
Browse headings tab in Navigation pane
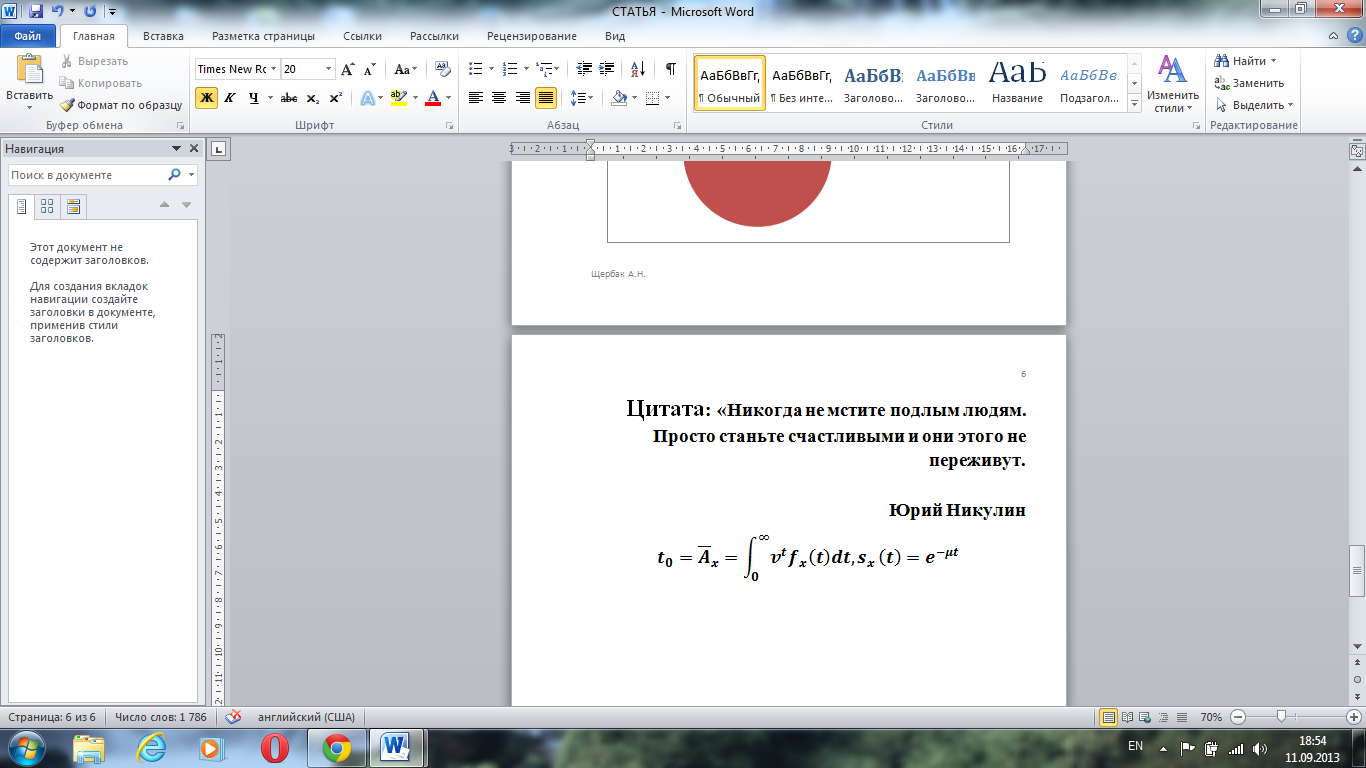21,206
